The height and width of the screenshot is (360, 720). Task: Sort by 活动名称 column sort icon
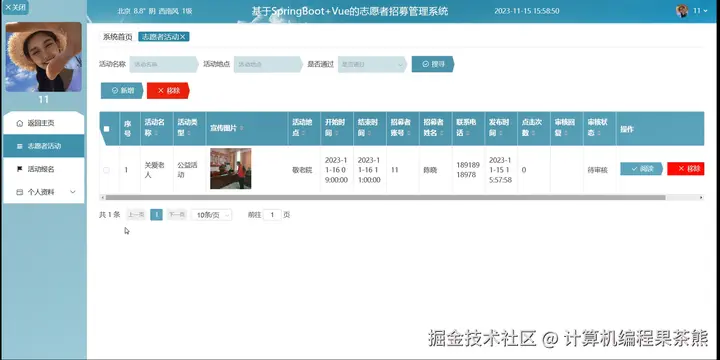pyautogui.click(x=156, y=133)
